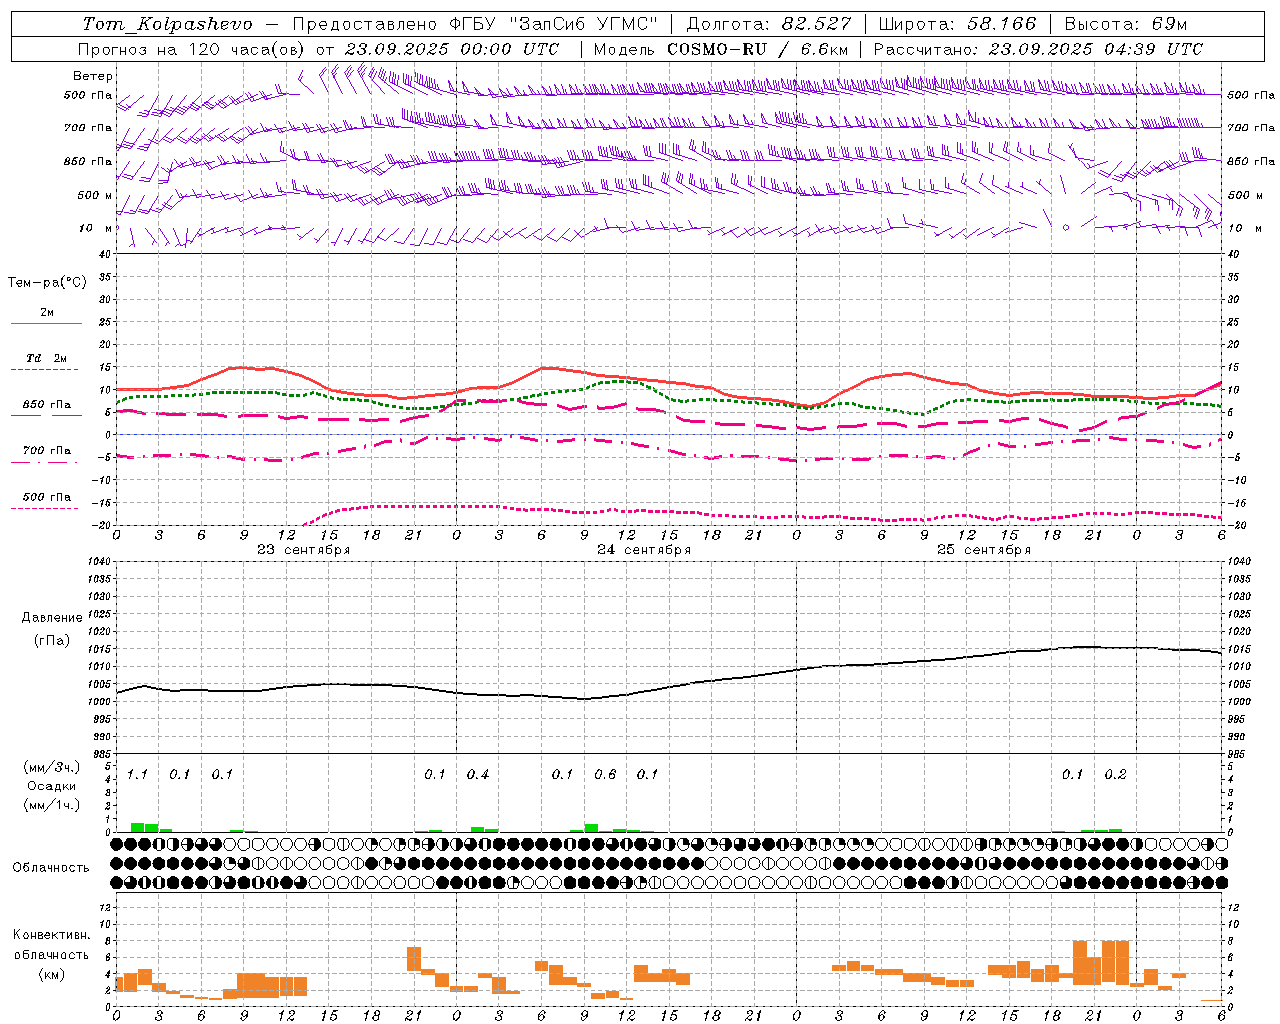The image size is (1280, 1024).
Task: Click the model label 'COSMO-RU / 6.6км'
Action: point(757,49)
